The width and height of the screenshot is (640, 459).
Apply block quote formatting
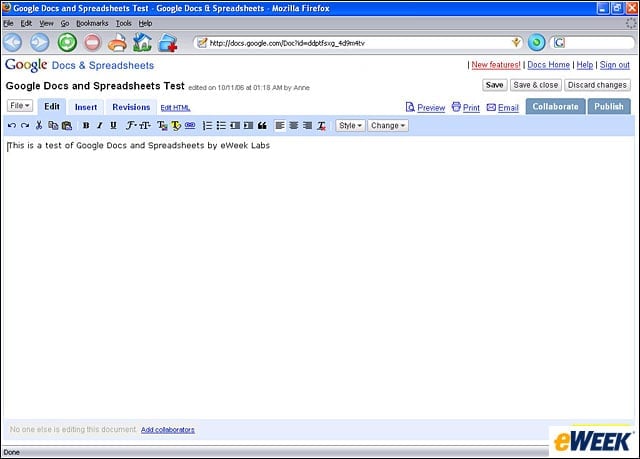(262, 126)
